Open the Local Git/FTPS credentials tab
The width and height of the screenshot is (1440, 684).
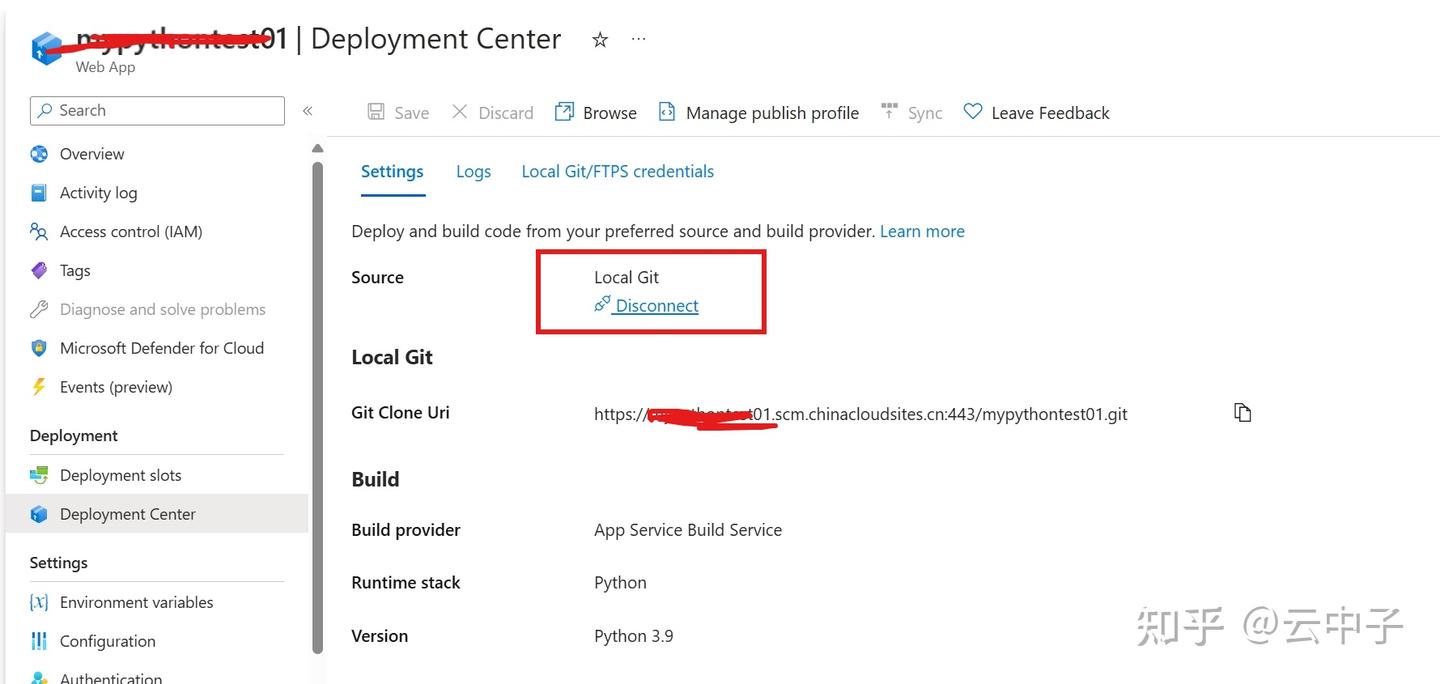(x=617, y=171)
